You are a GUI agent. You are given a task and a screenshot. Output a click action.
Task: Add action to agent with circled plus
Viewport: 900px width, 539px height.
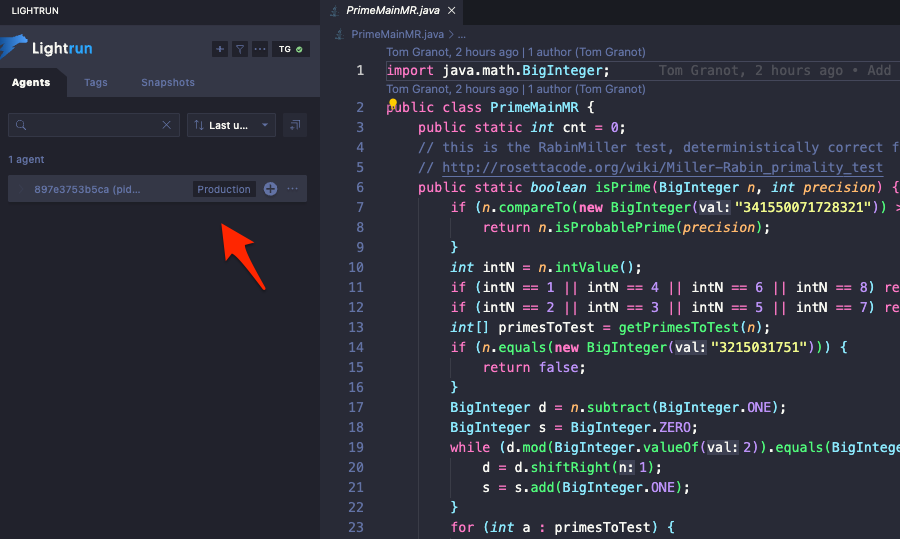270,189
